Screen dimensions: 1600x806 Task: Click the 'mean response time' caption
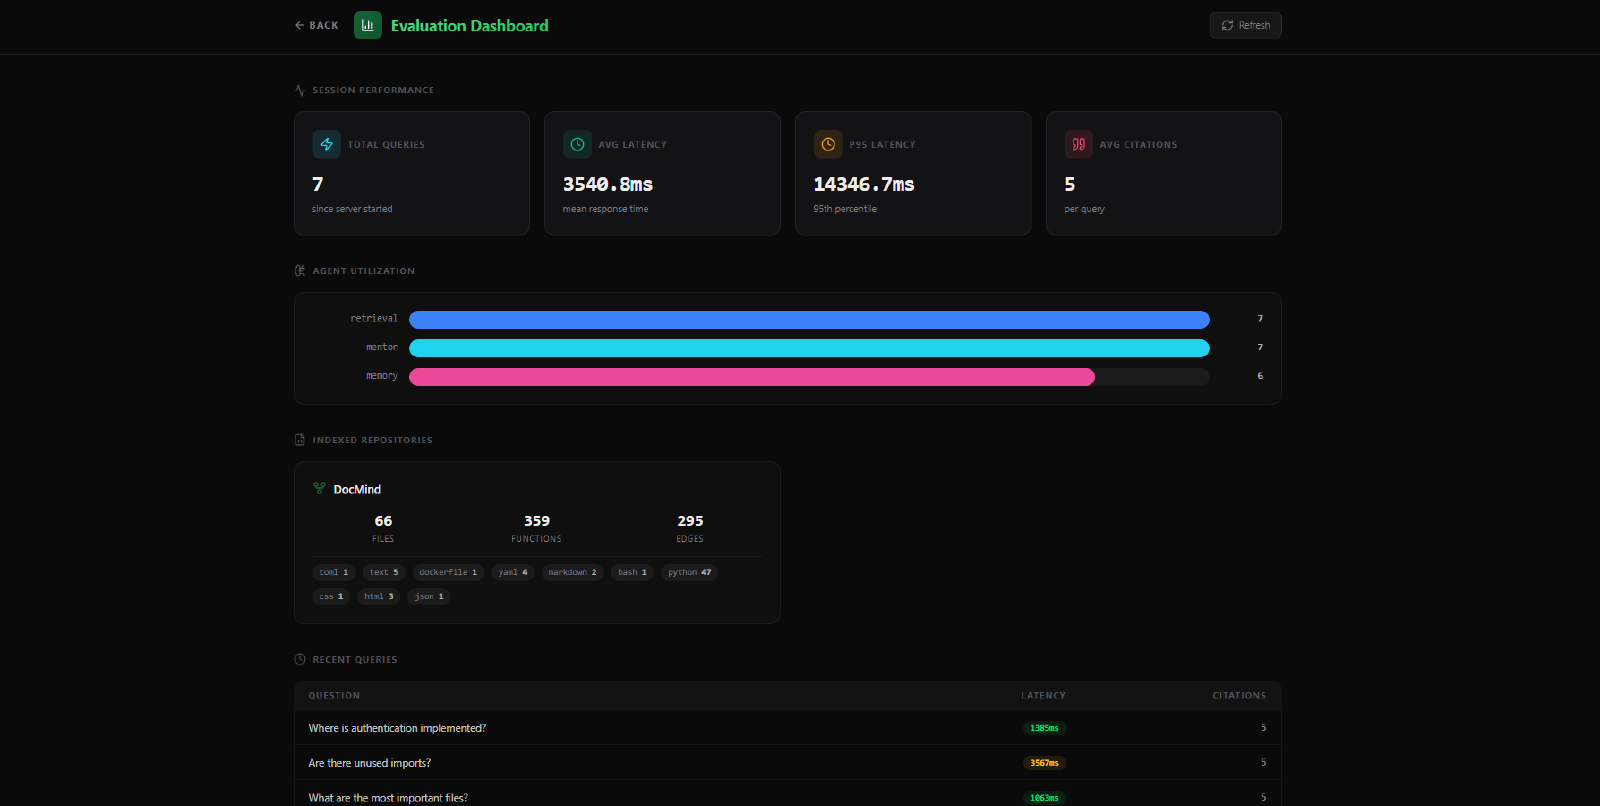[x=605, y=209]
